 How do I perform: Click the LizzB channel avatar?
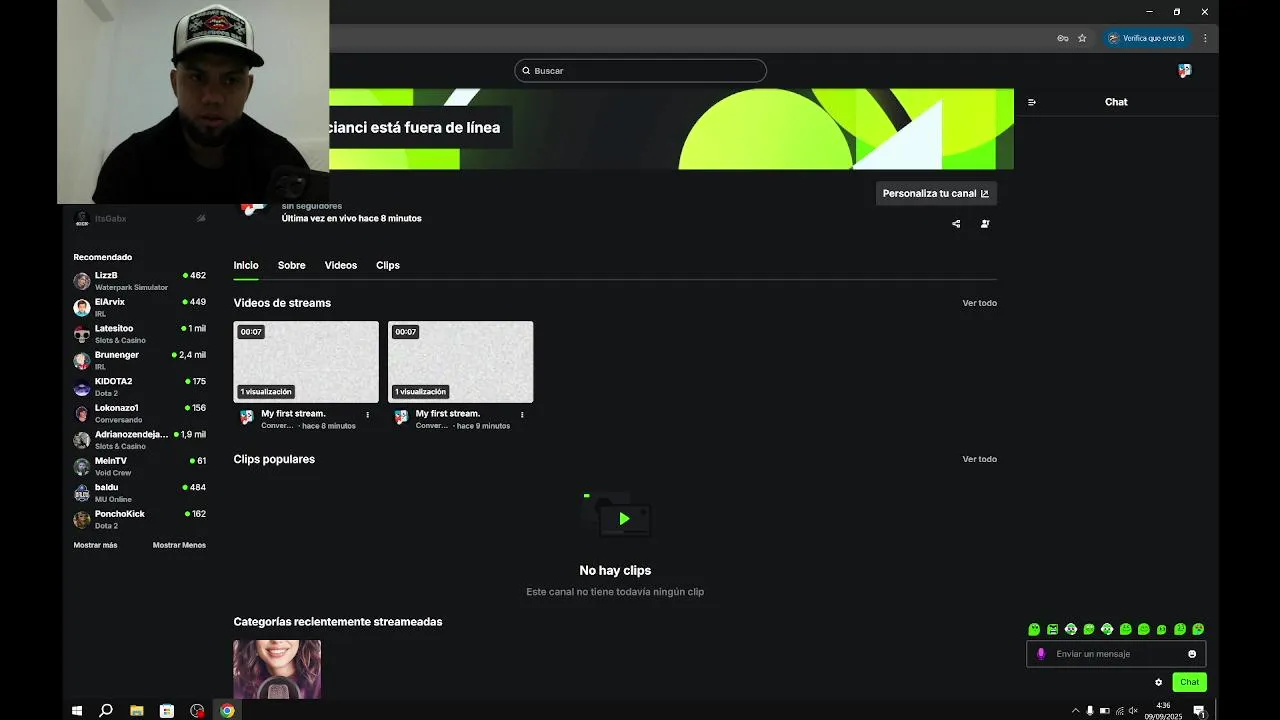click(x=82, y=281)
